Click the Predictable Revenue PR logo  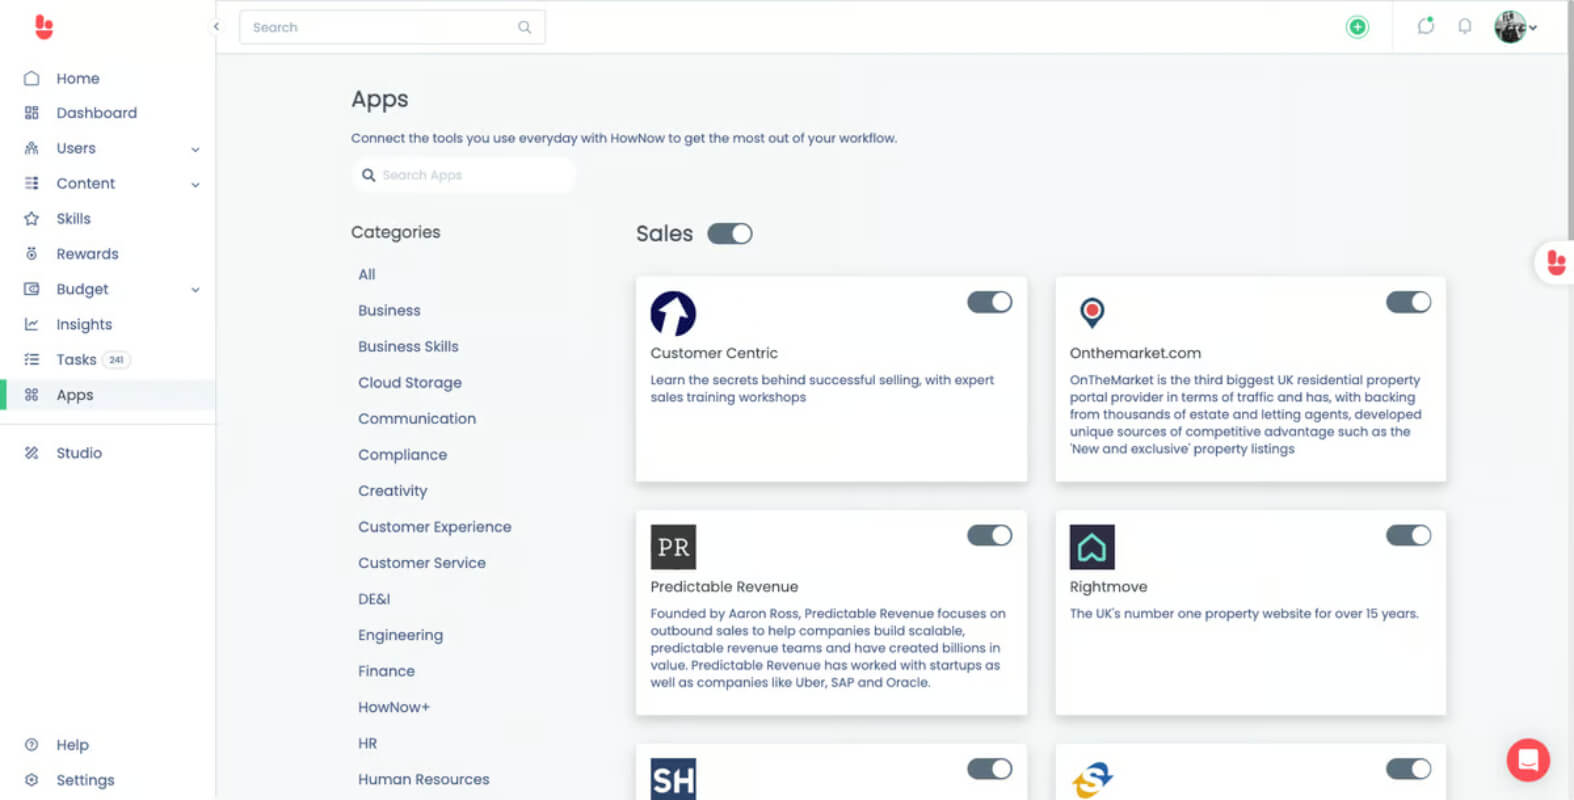coord(673,547)
